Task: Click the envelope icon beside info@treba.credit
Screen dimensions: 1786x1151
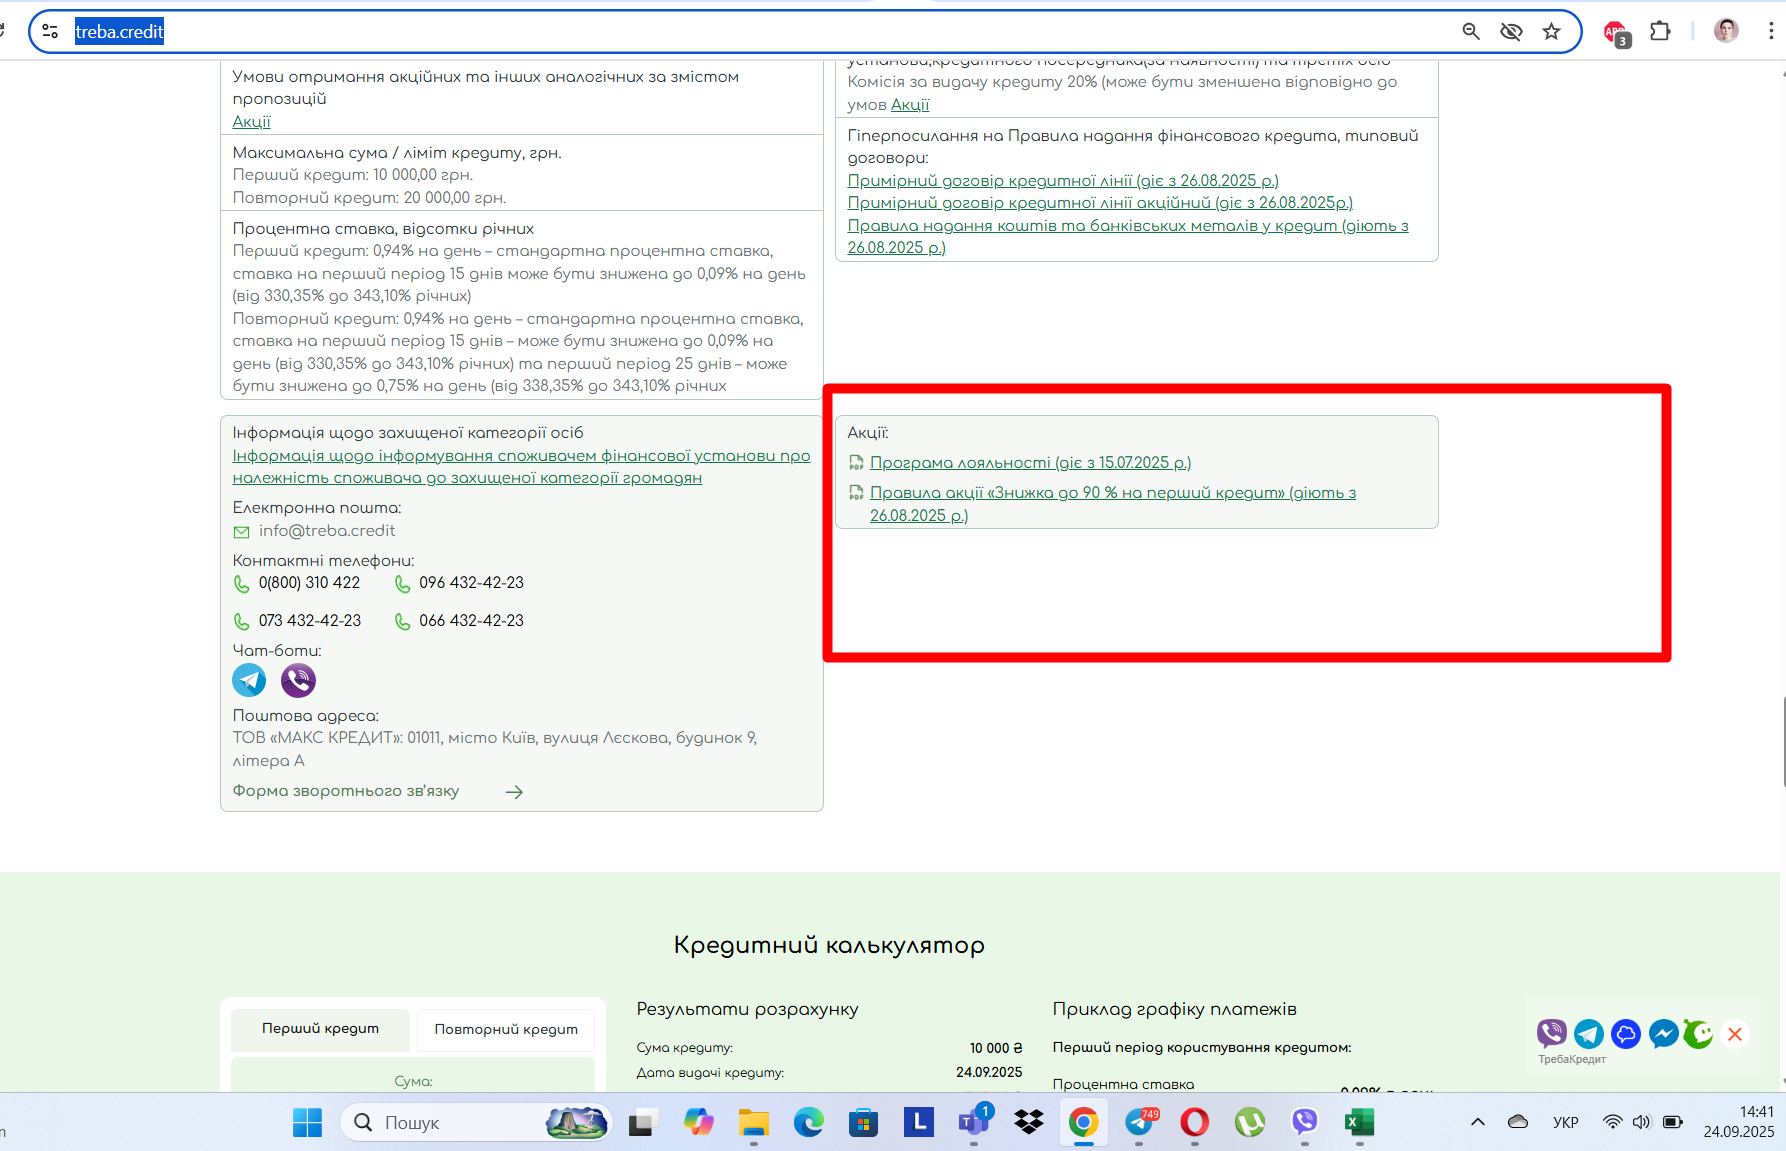Action: pos(241,532)
